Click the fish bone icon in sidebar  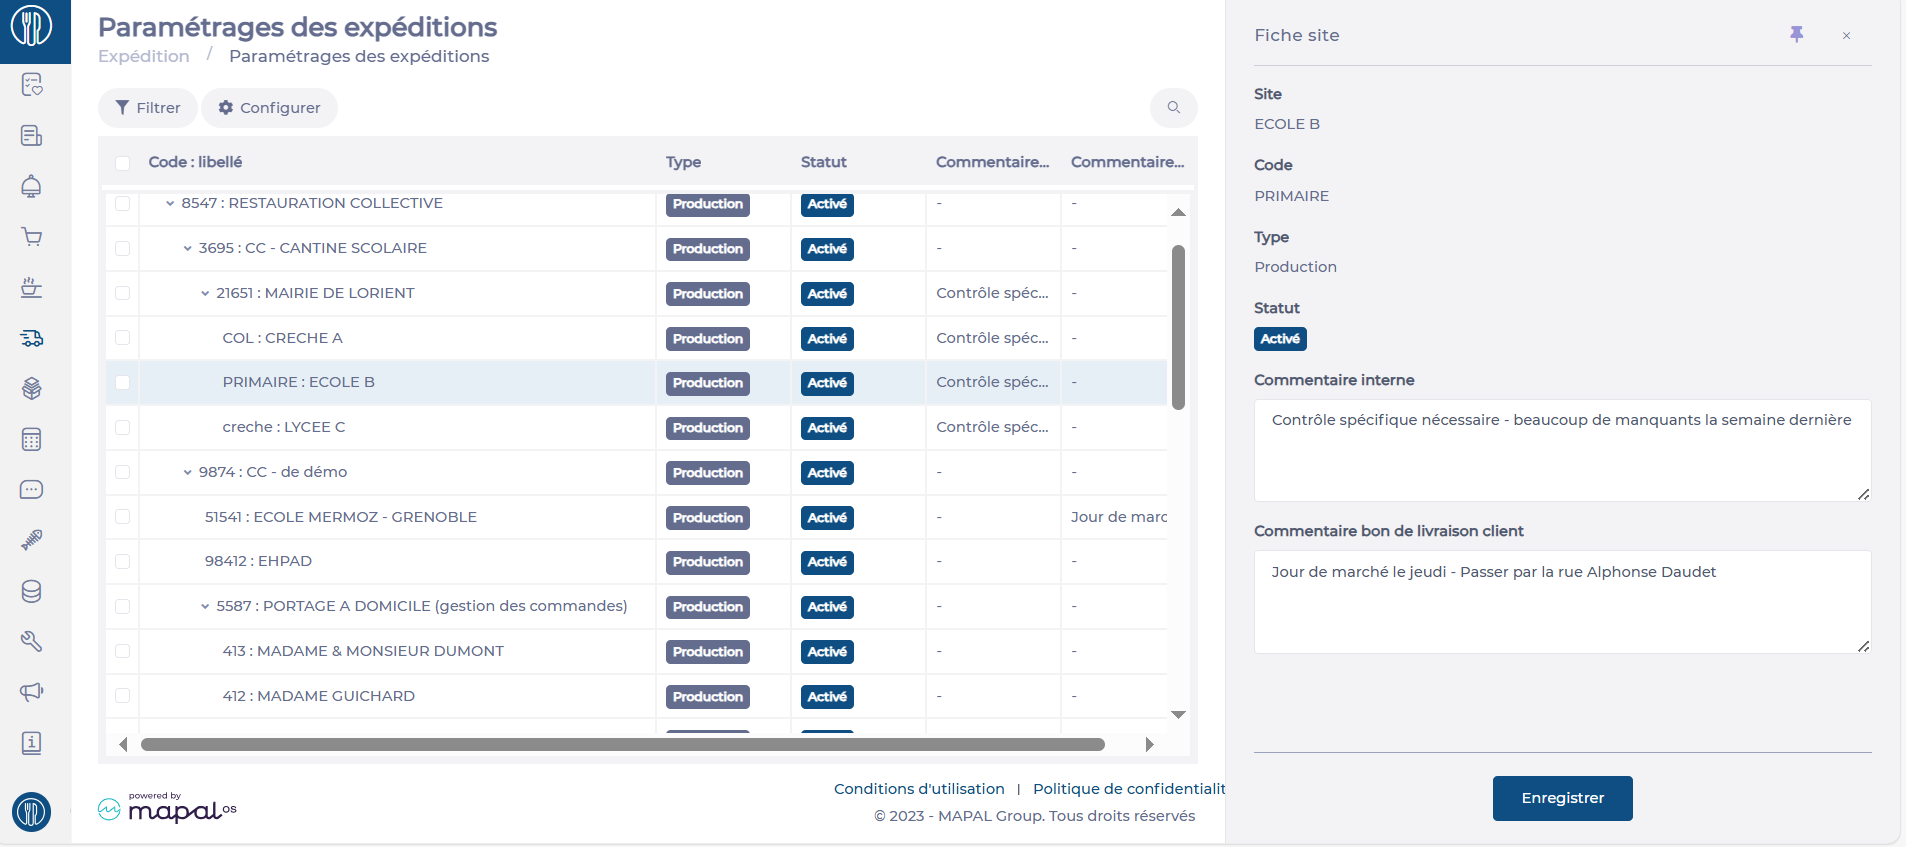[32, 541]
